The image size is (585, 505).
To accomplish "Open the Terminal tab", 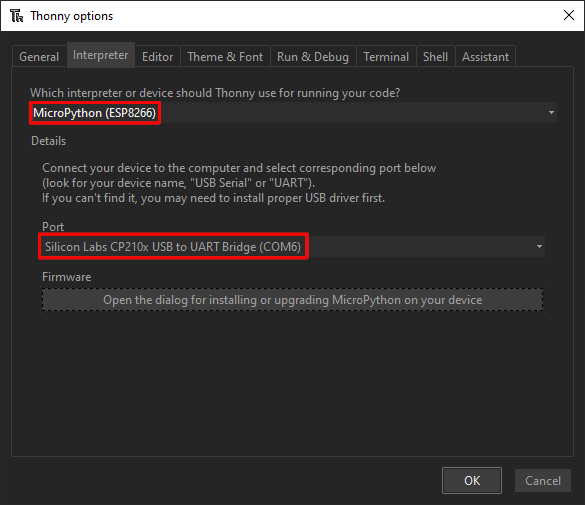I will click(x=386, y=57).
